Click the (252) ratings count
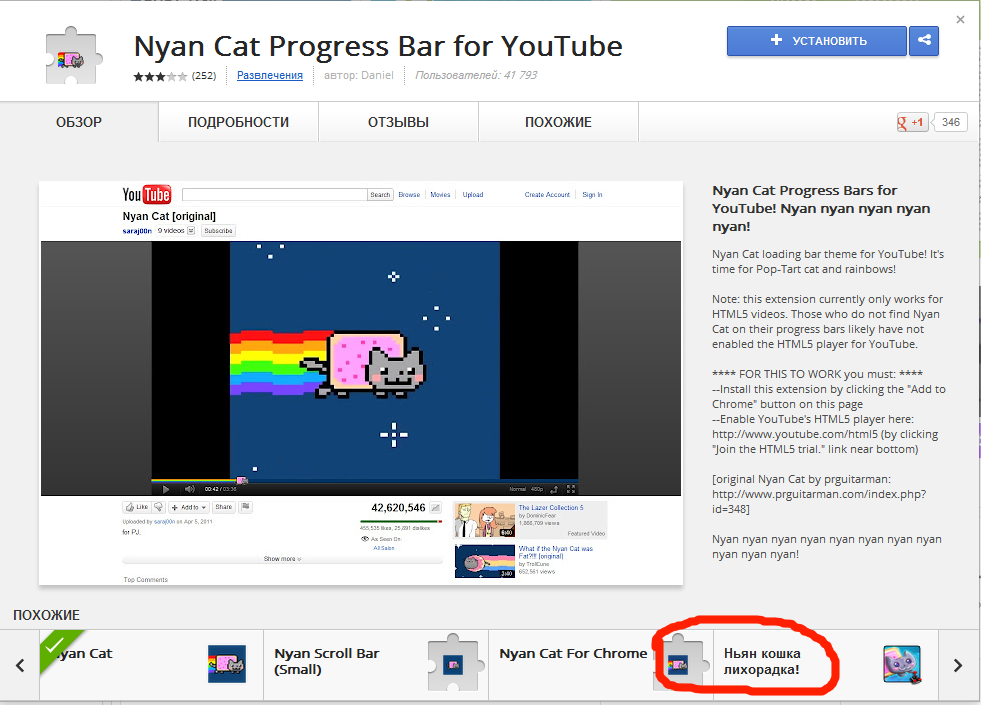 point(204,76)
